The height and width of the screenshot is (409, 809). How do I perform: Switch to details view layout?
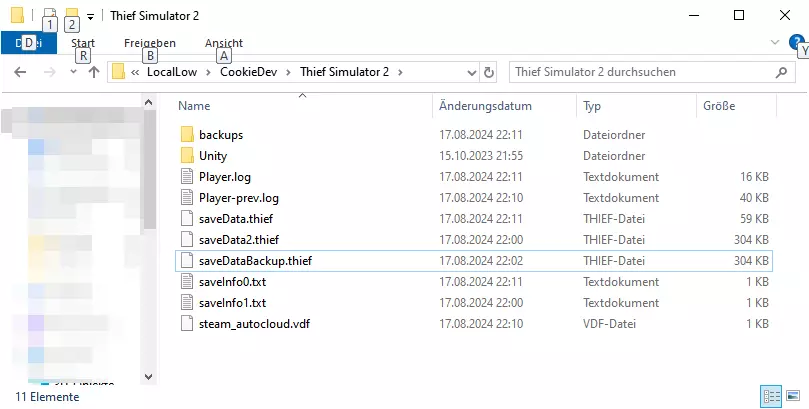click(x=771, y=396)
